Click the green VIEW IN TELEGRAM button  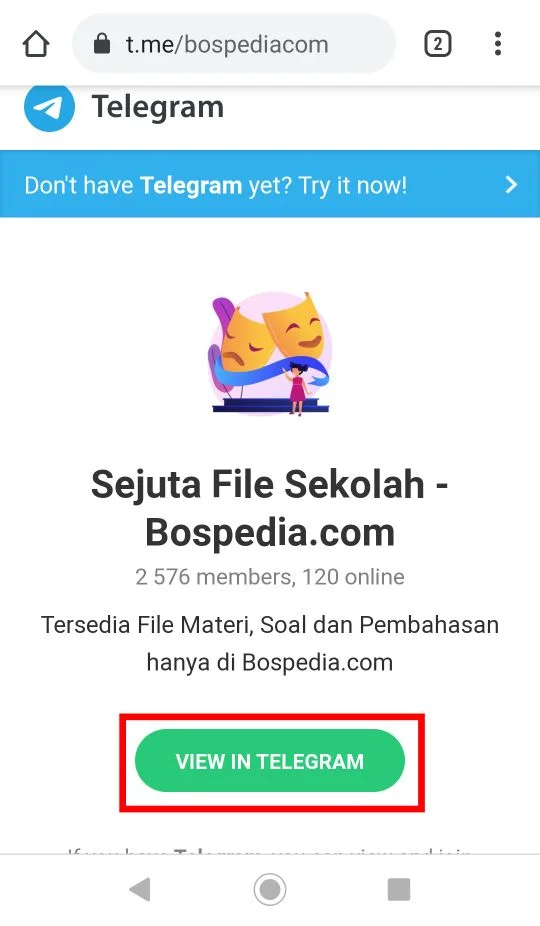270,761
